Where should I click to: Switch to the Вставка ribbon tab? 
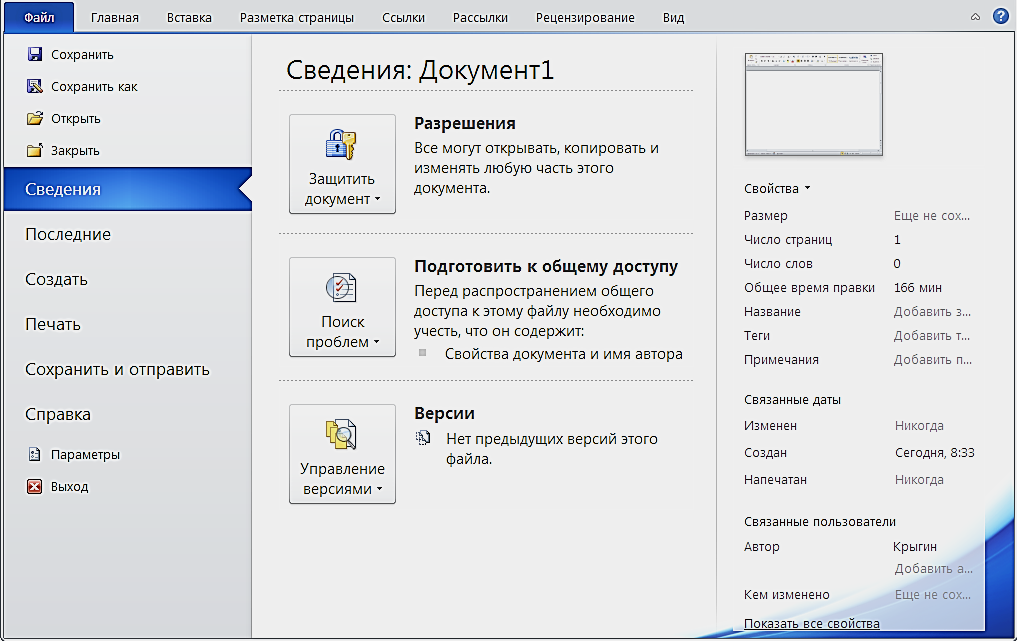[189, 18]
